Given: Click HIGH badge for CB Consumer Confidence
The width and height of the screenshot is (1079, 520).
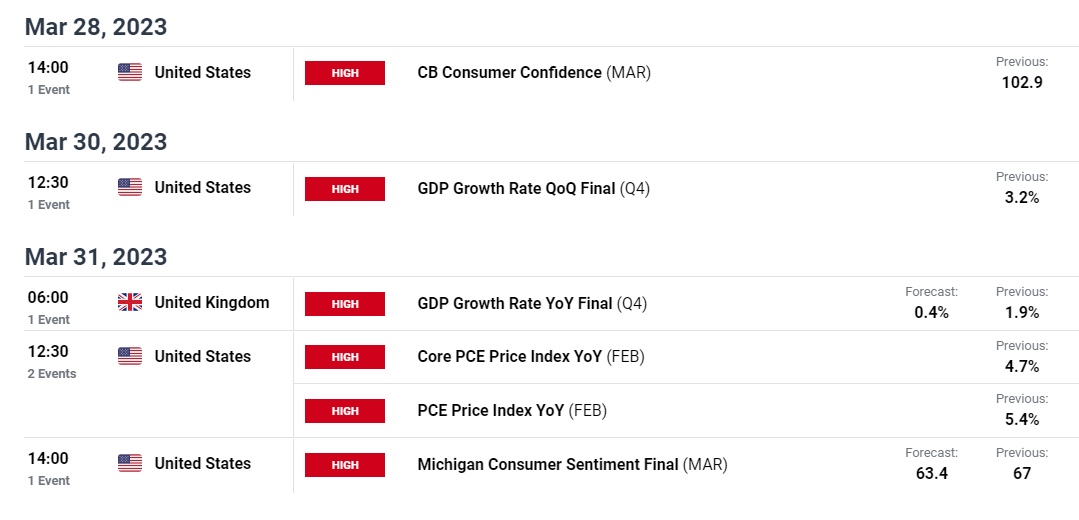Looking at the screenshot, I should pyautogui.click(x=345, y=73).
